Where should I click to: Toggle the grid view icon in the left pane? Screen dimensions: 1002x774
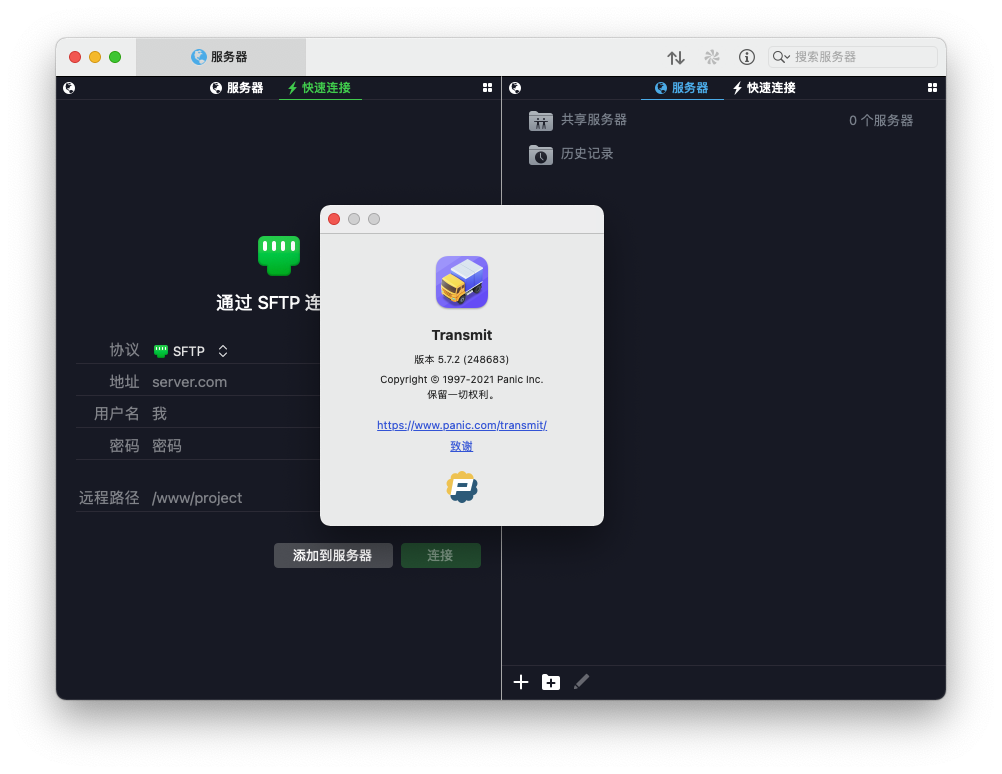click(x=487, y=88)
